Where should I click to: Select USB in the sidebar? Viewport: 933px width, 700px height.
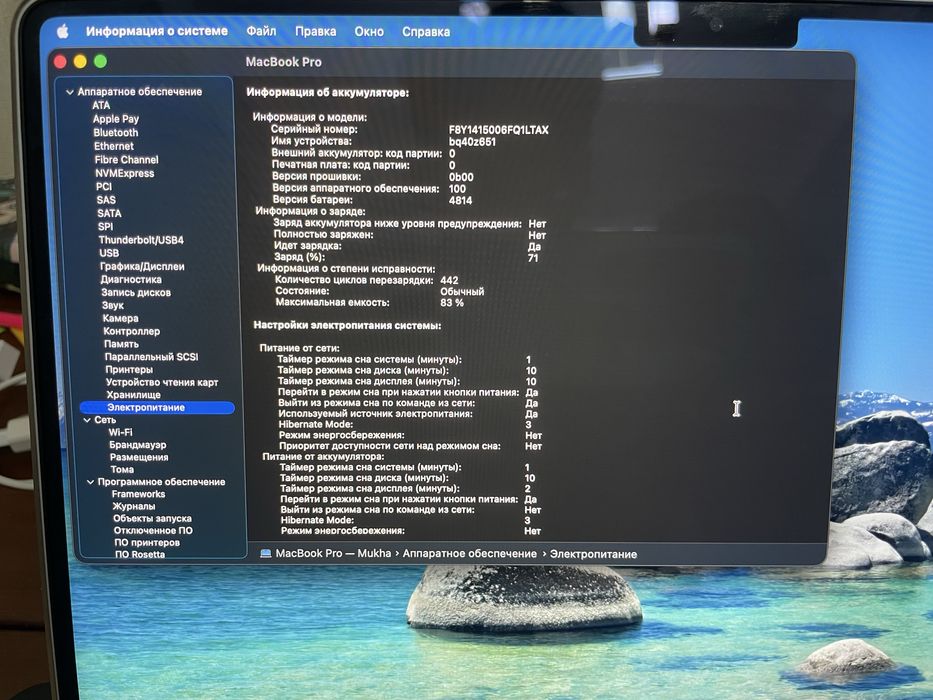(x=109, y=253)
